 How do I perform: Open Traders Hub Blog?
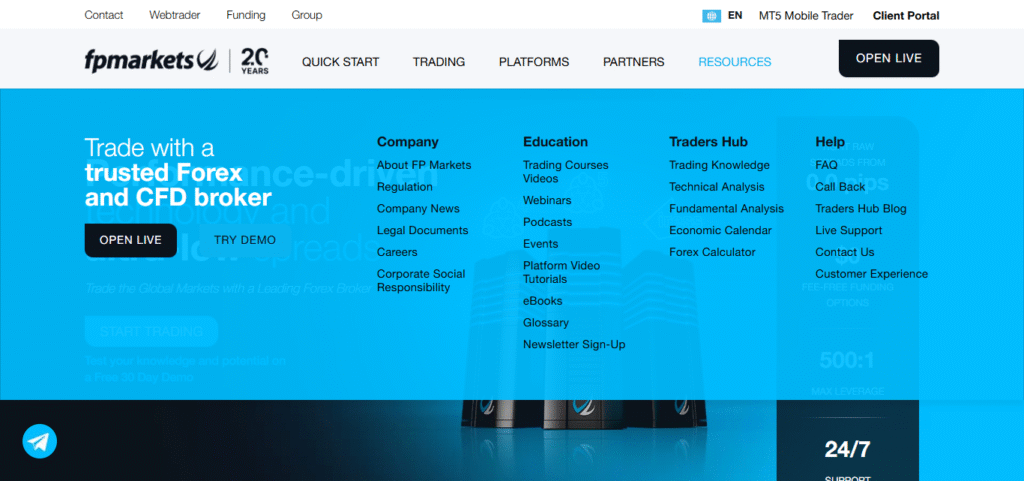861,209
